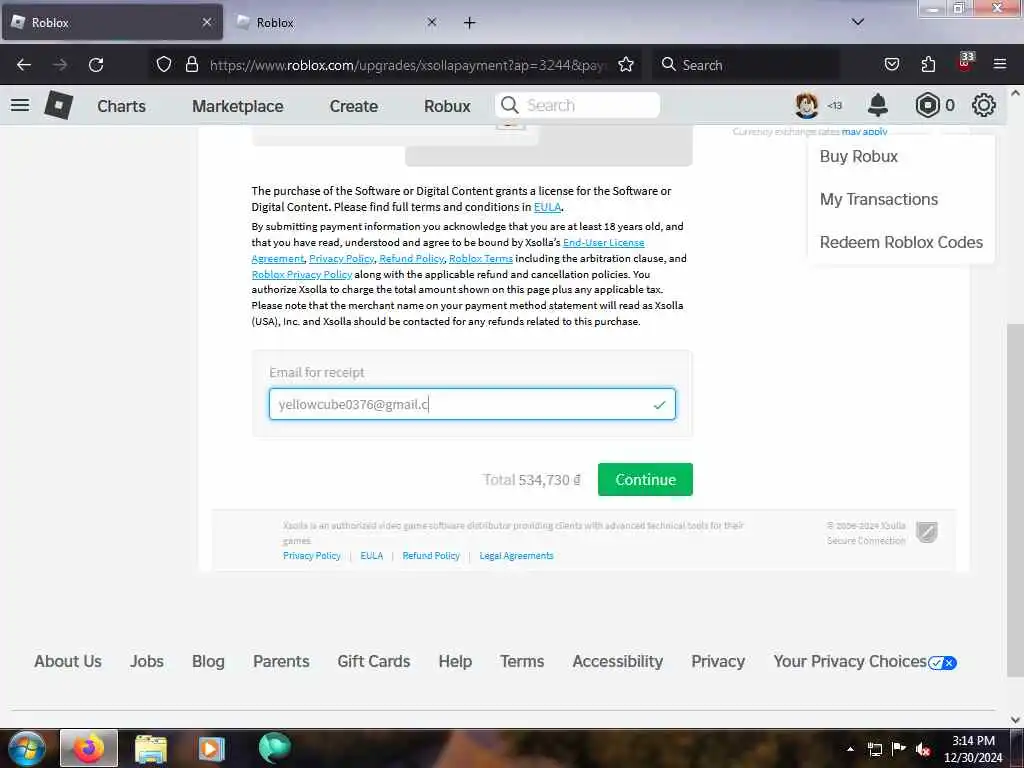The height and width of the screenshot is (768, 1024).
Task: View site info via padlock icon
Action: coord(191,64)
